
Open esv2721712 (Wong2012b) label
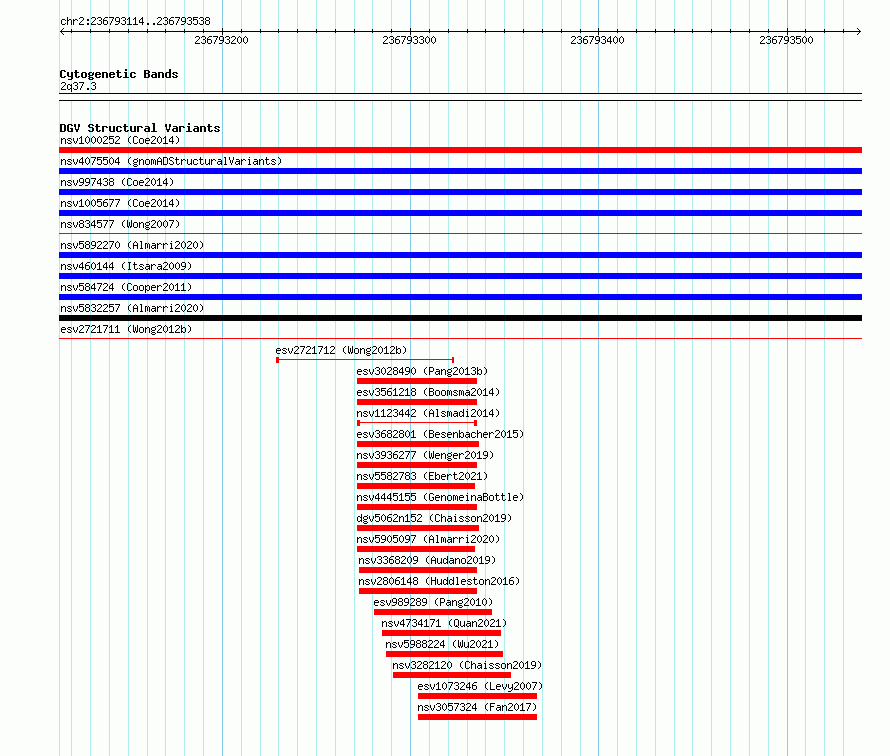point(341,350)
